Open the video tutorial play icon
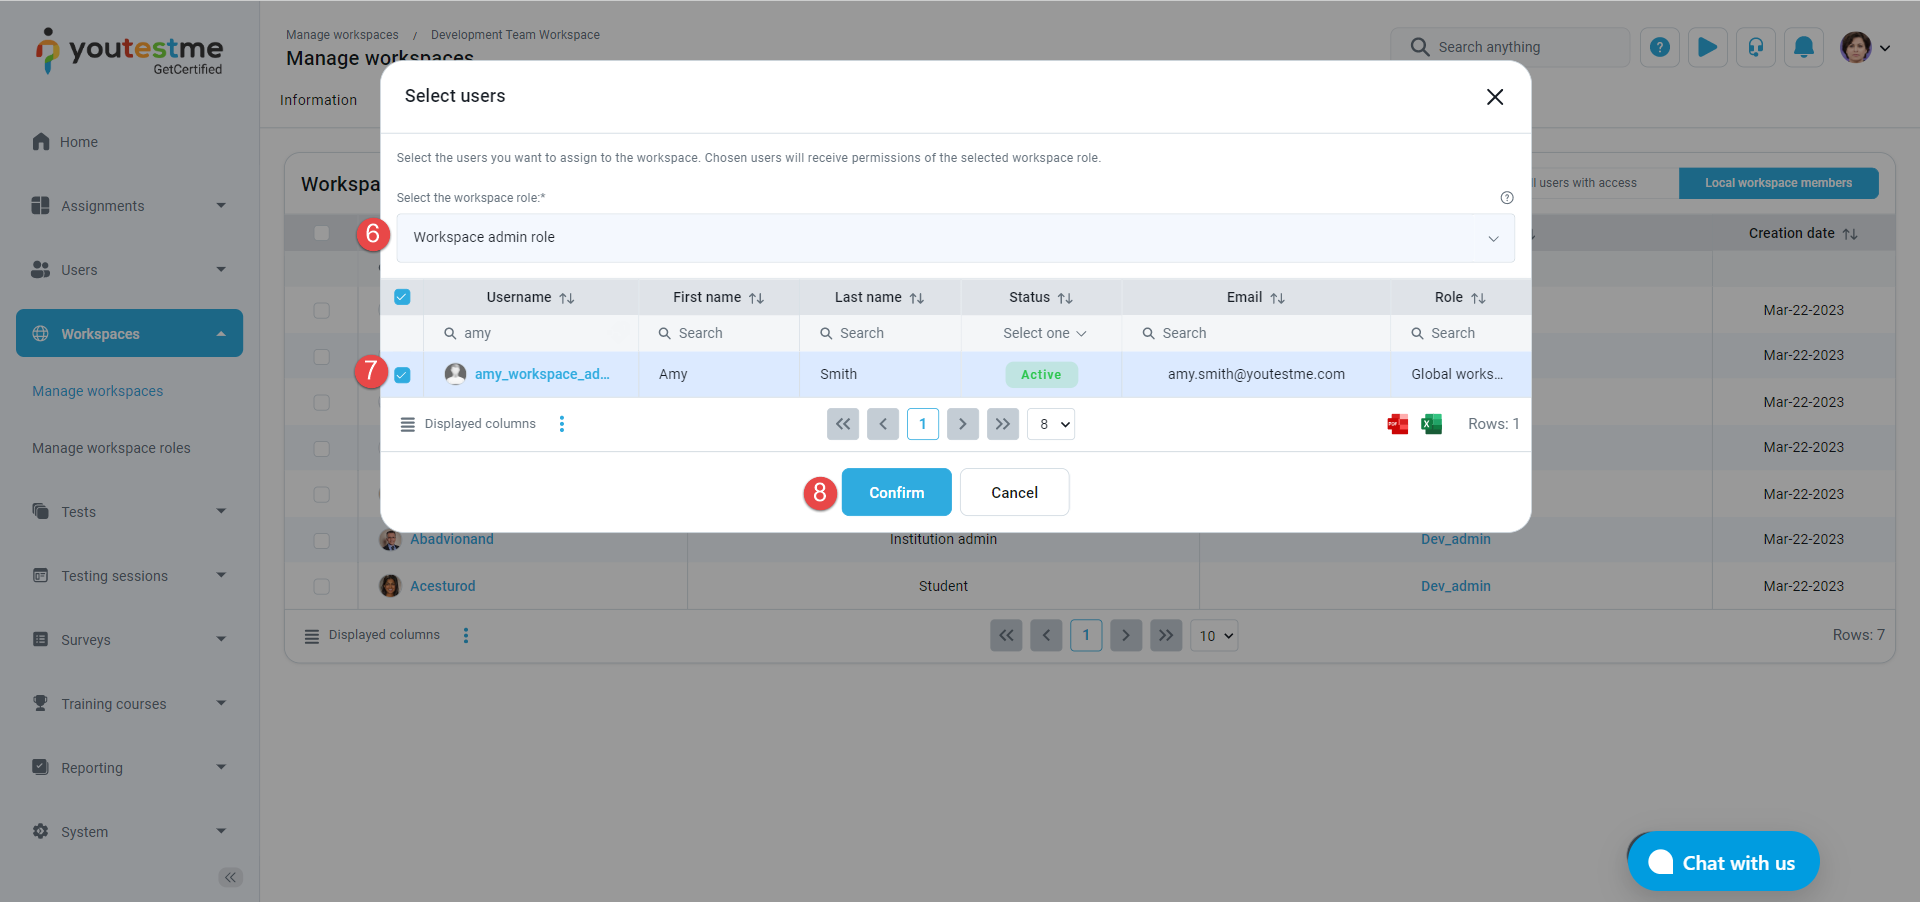 point(1707,47)
